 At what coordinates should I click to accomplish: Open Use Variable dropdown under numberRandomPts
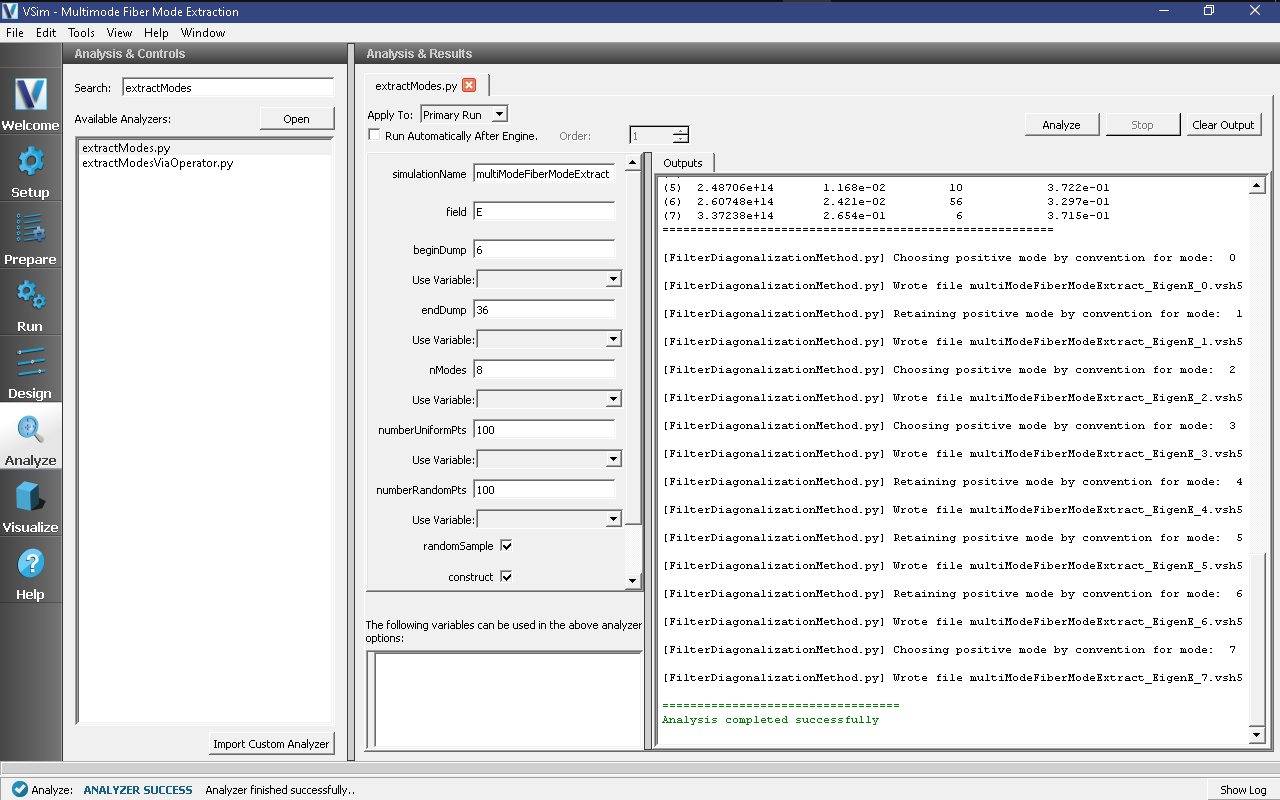549,519
